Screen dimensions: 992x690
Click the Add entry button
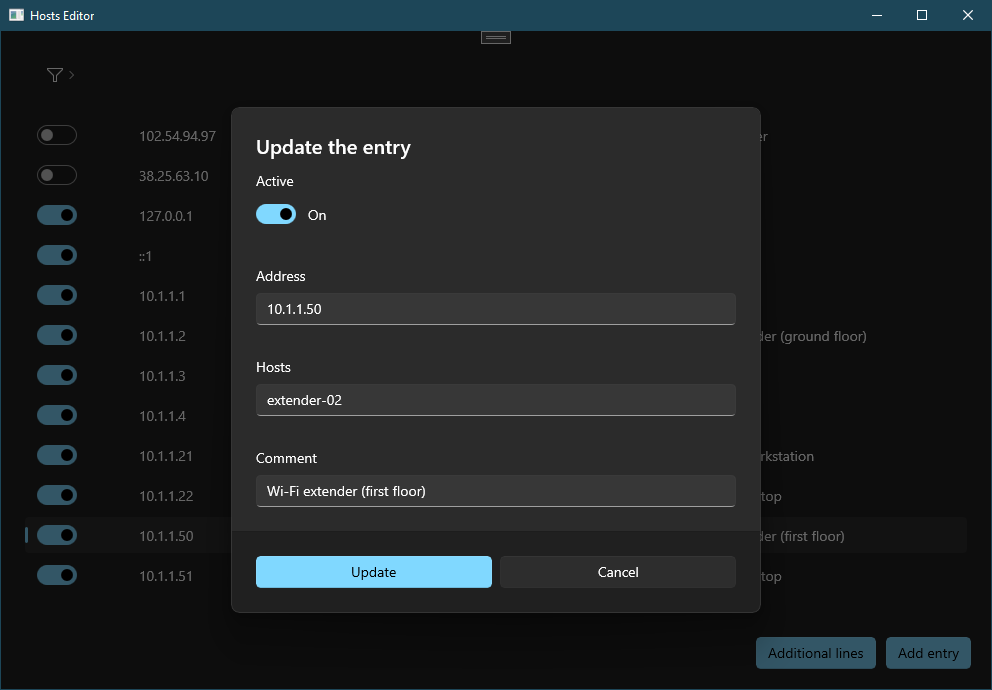click(928, 653)
